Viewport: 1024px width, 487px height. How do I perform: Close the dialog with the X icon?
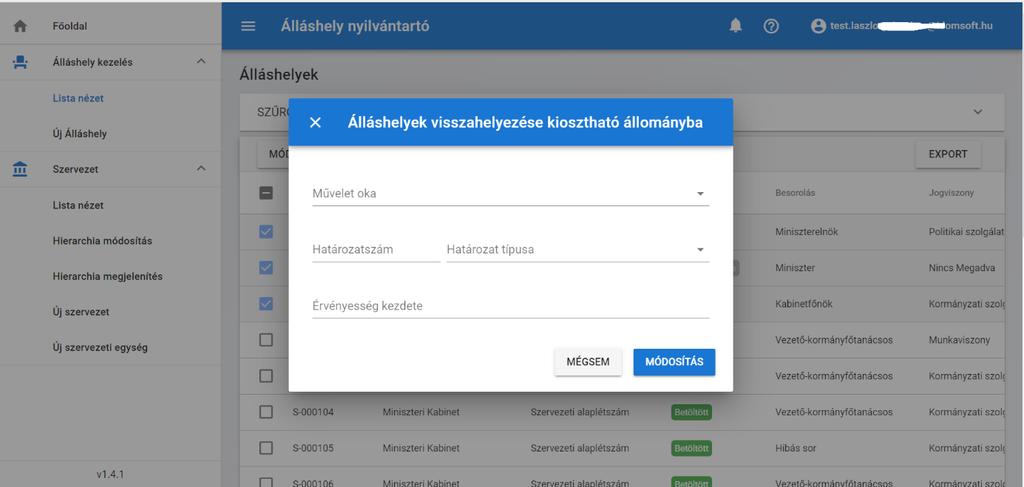[315, 122]
